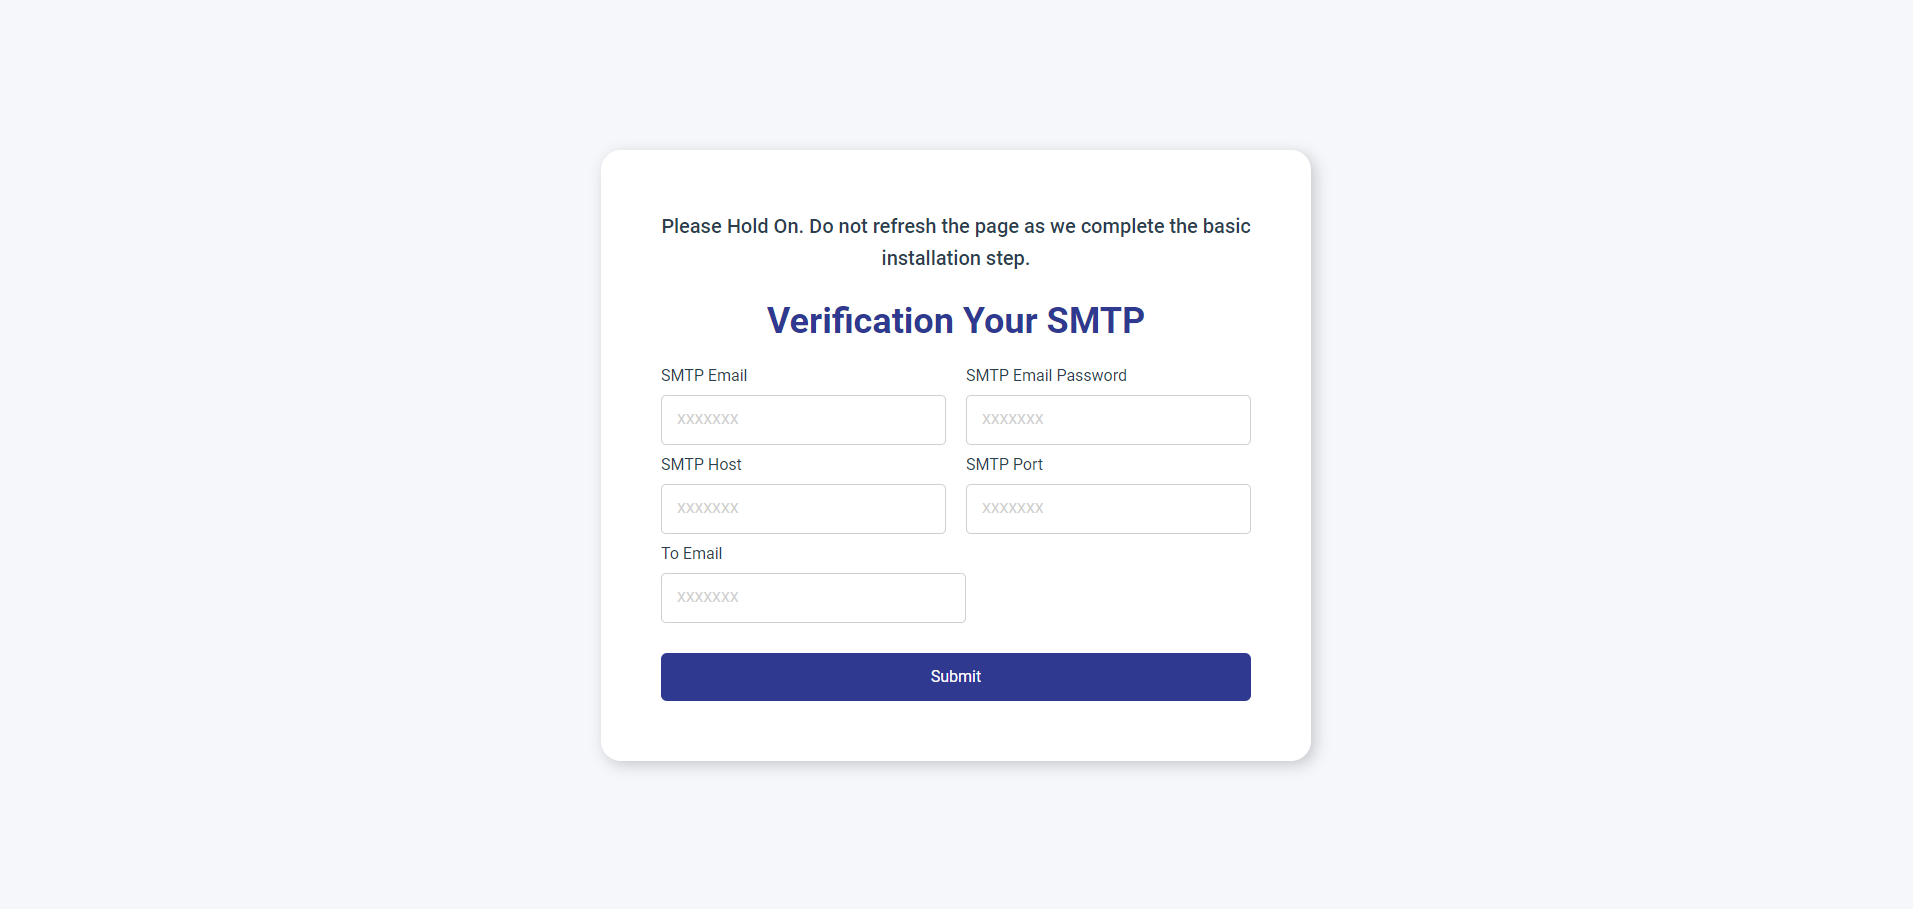The image size is (1913, 909).
Task: Click the "SMTP Email Password" label
Action: pos(1046,376)
